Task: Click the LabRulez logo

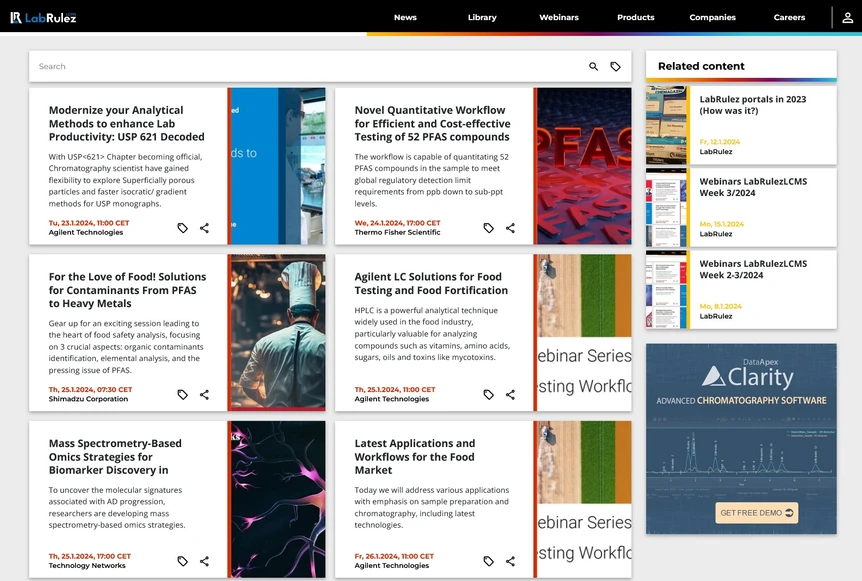Action: pos(43,18)
